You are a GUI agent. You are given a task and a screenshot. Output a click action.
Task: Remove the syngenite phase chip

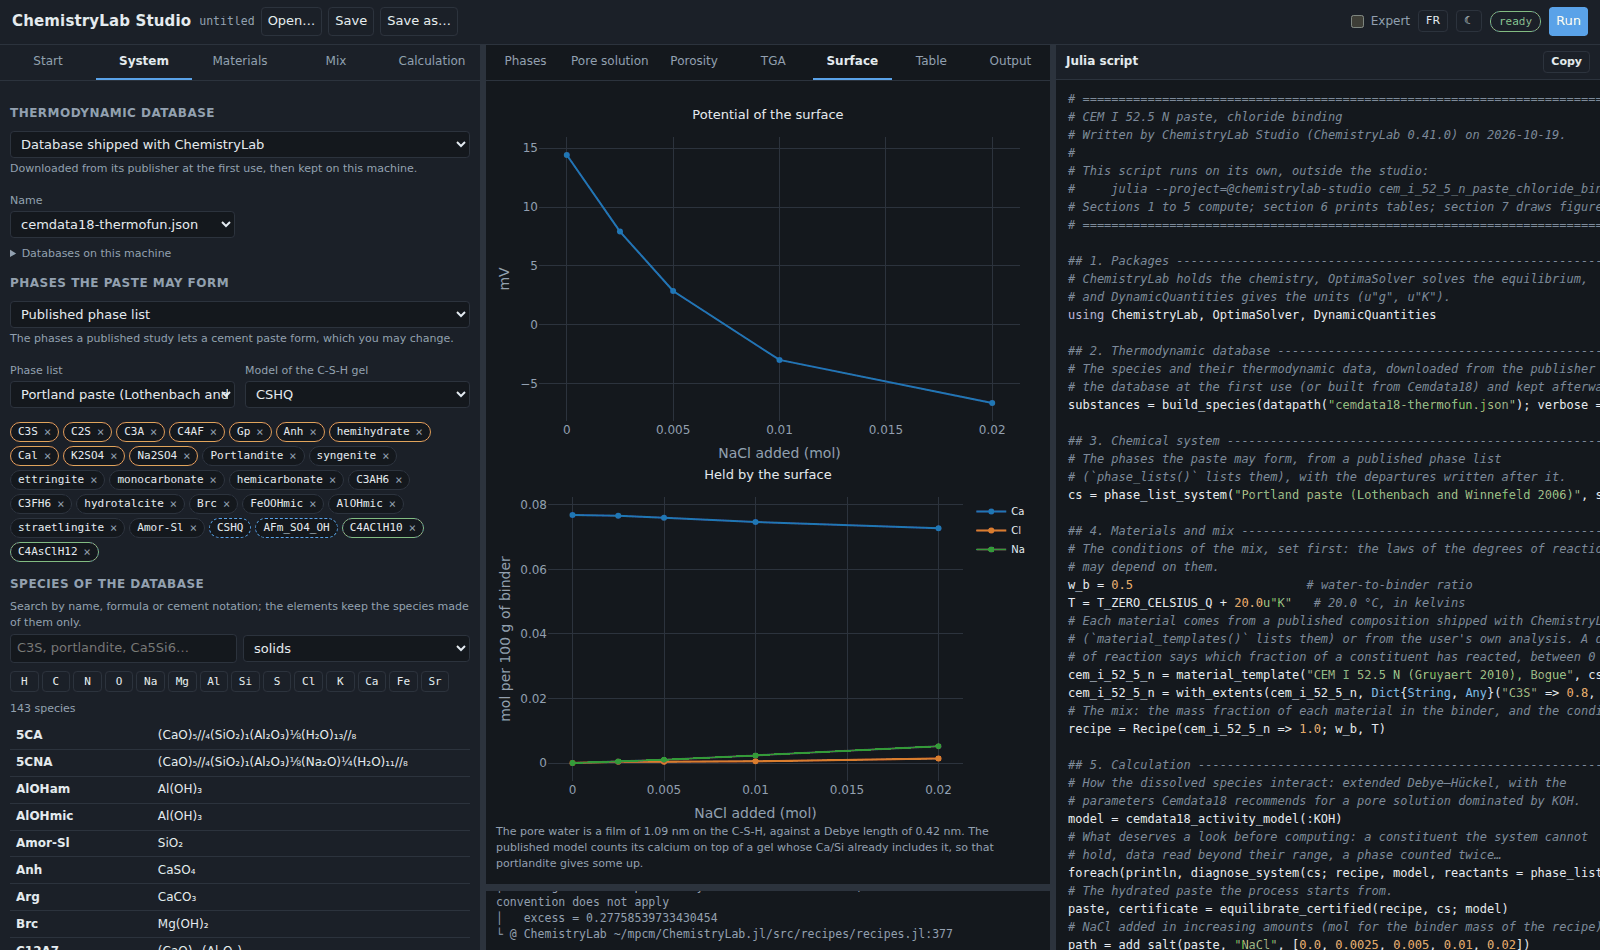point(386,456)
